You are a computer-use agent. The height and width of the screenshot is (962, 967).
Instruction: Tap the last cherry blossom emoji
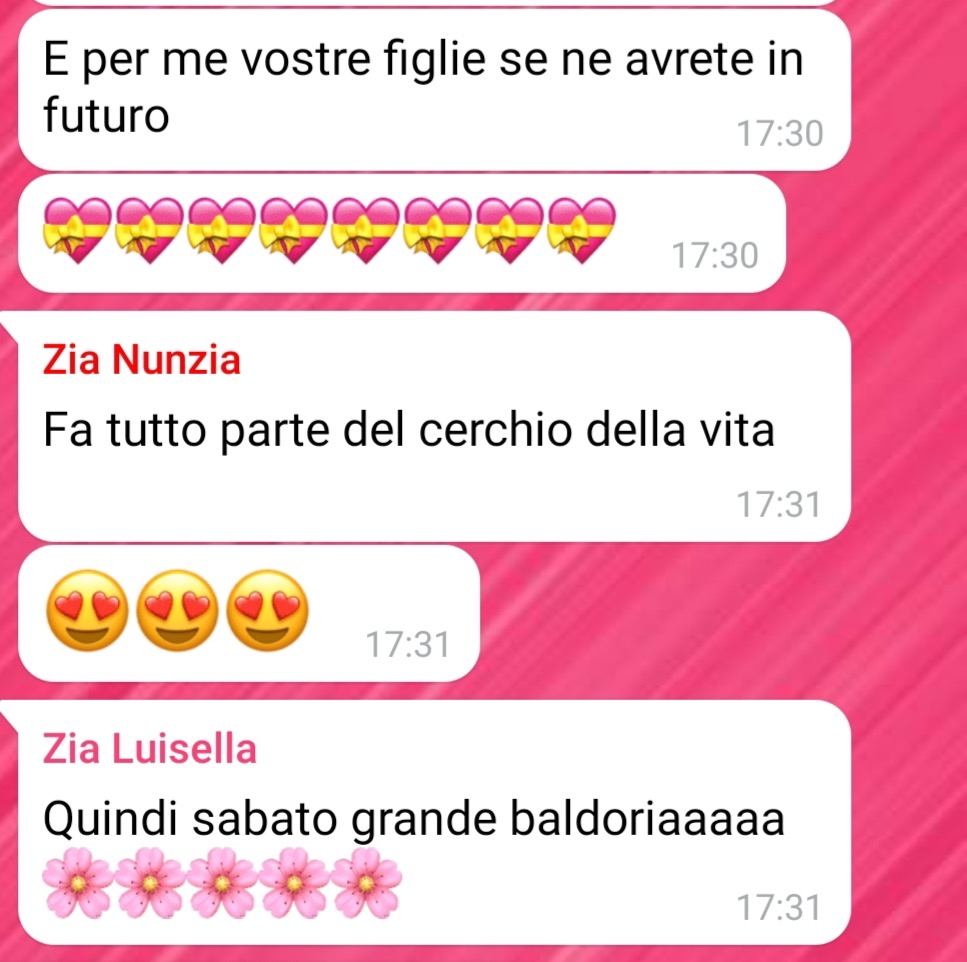[x=366, y=883]
